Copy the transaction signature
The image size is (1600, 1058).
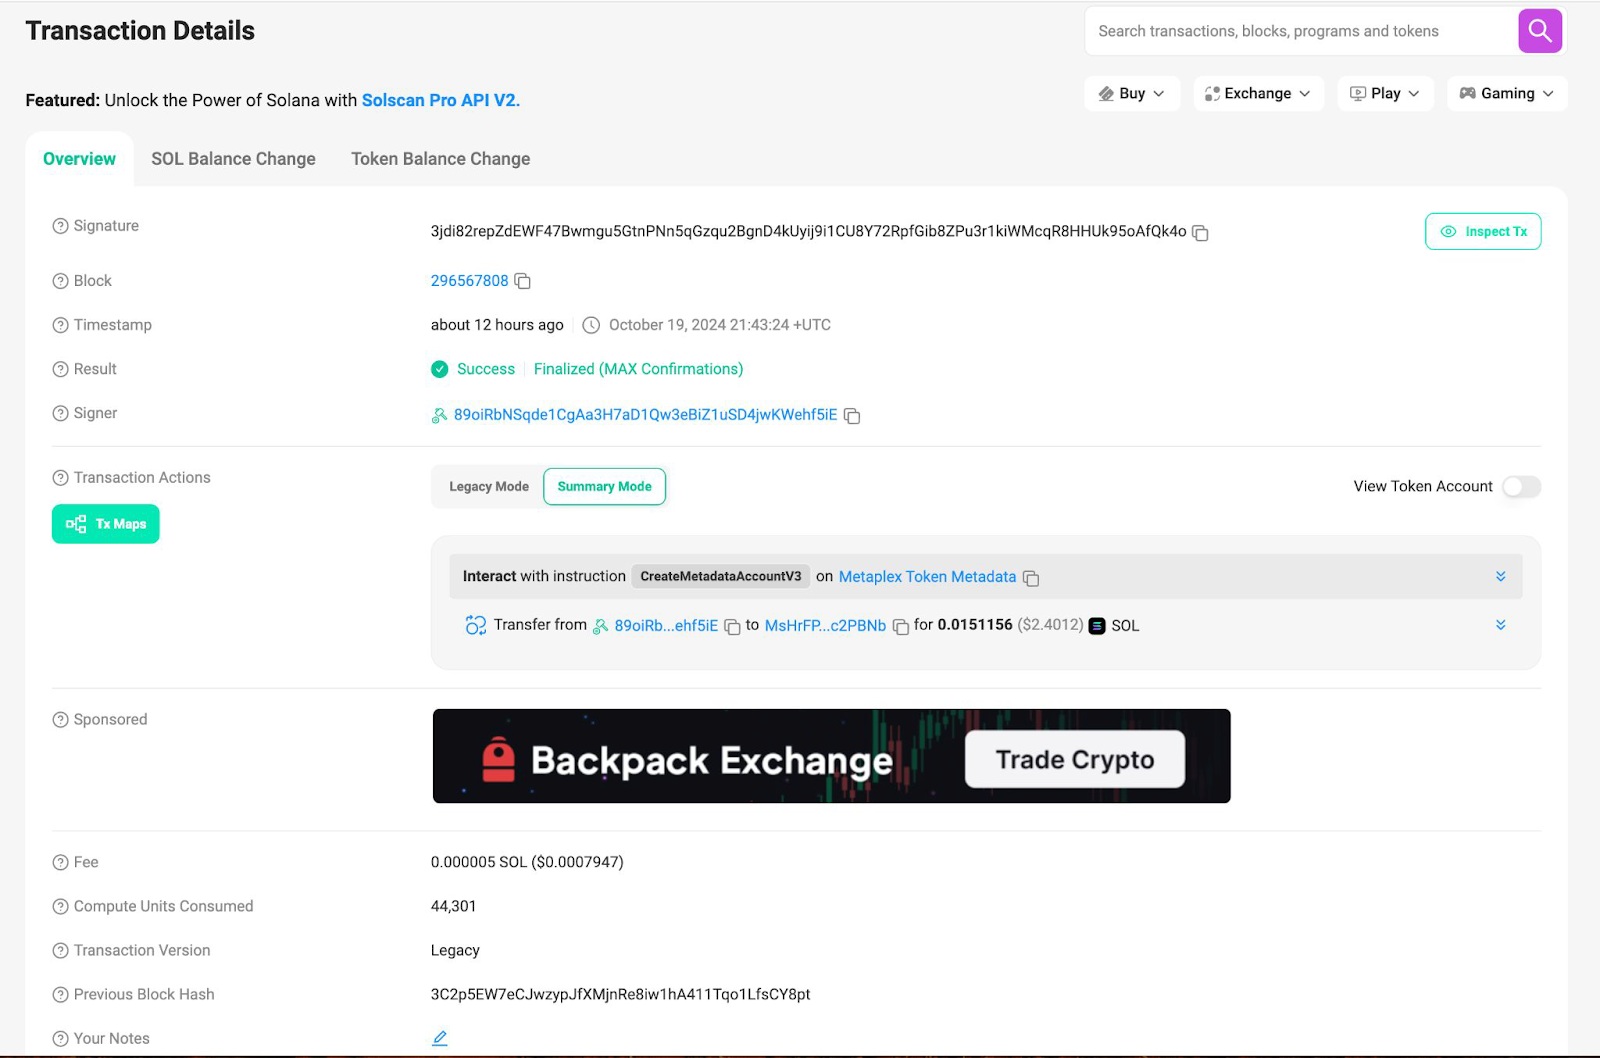[1199, 232]
